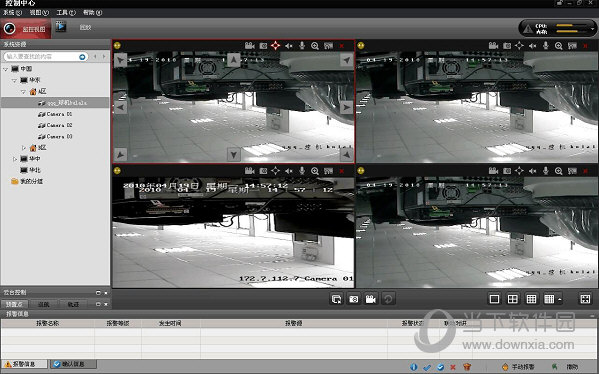Expand the 华中 tree node

coord(15,159)
